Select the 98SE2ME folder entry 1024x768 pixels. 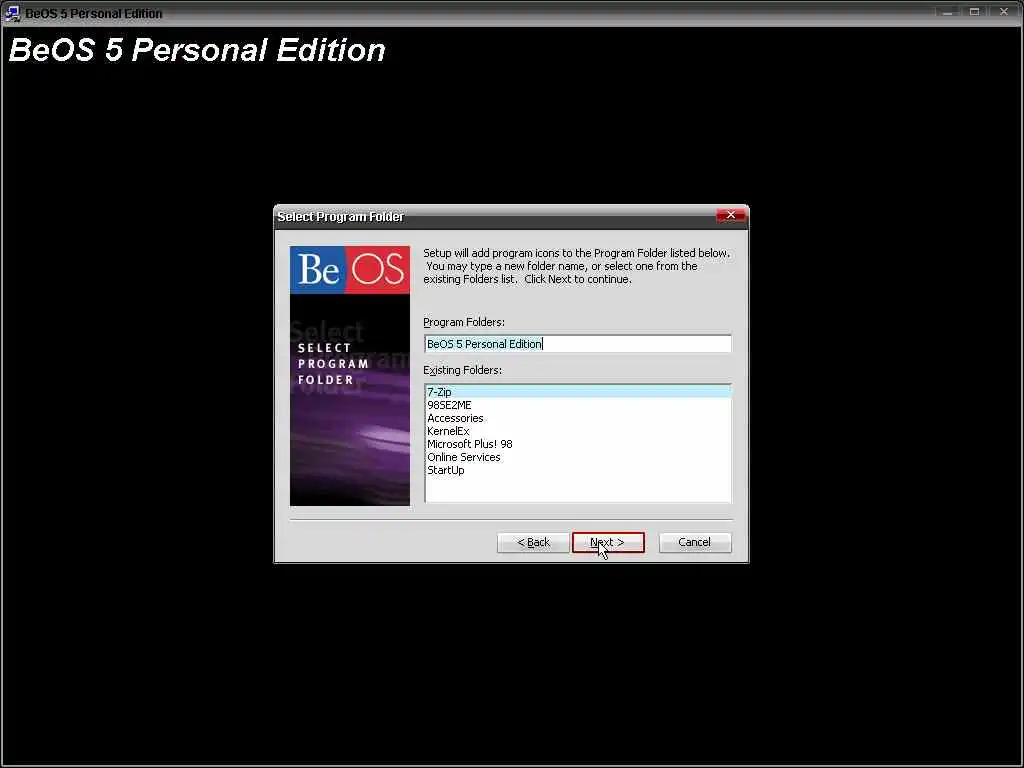[x=577, y=405]
